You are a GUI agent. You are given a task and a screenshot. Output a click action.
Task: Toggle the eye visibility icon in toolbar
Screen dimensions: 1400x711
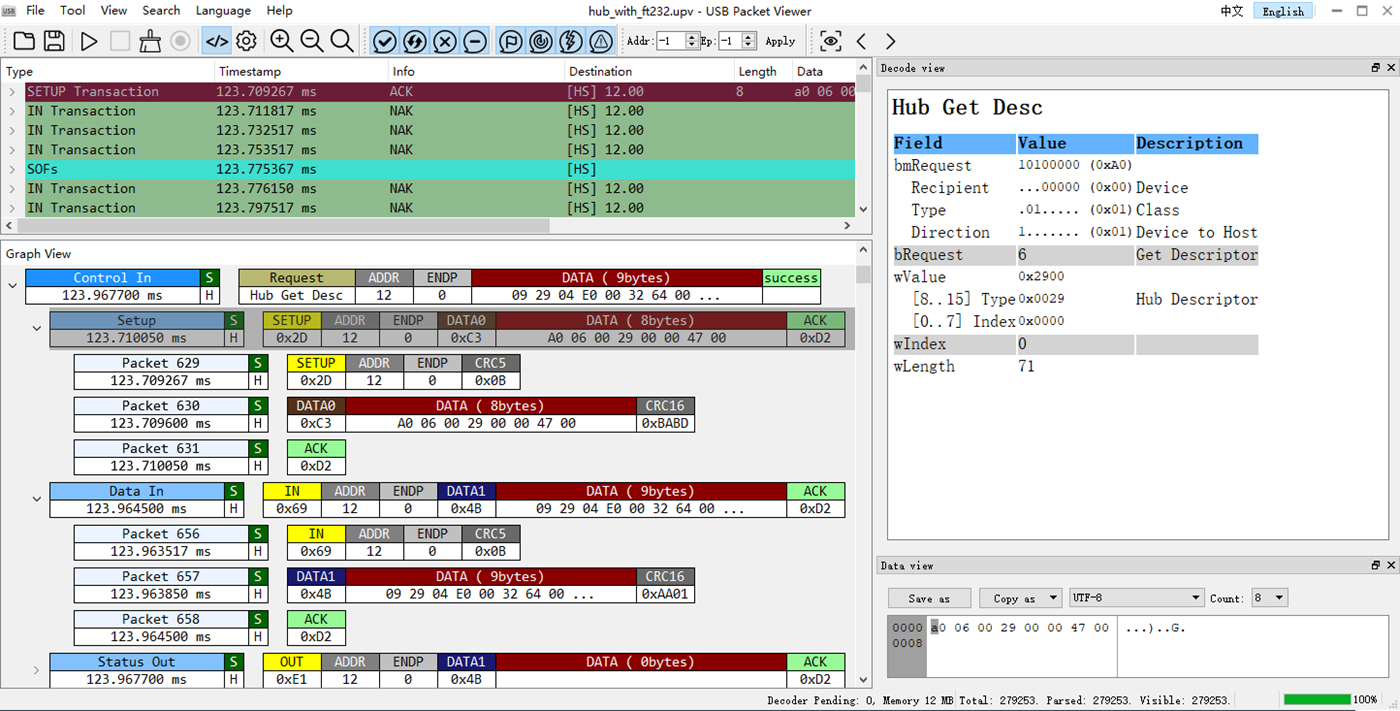[x=830, y=41]
